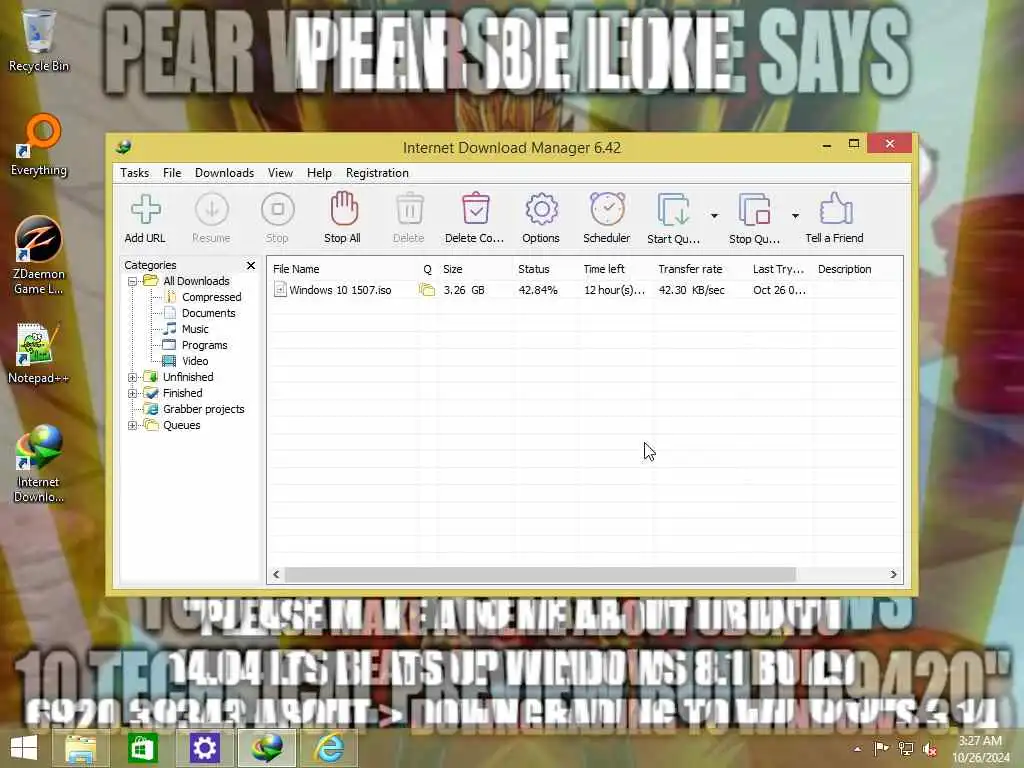Viewport: 1024px width, 768px height.
Task: Open the Downloads menu
Action: click(x=224, y=173)
